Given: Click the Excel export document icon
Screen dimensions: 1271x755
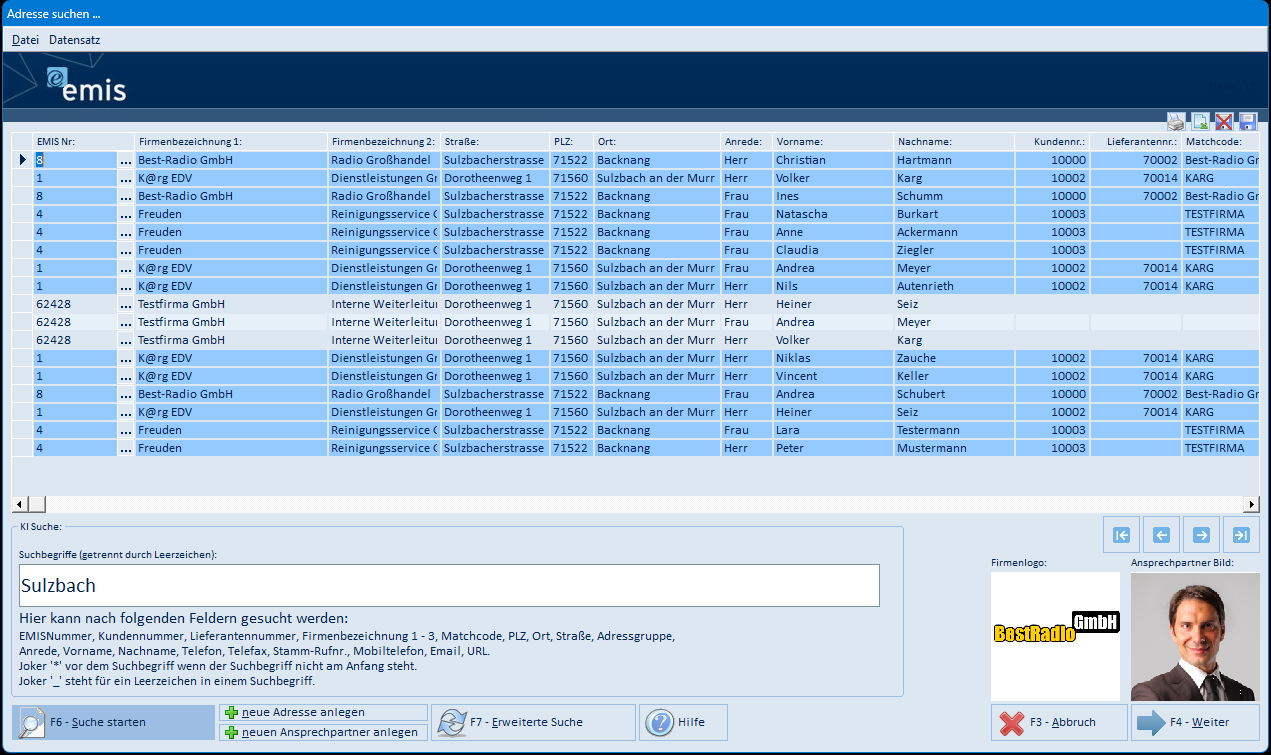Looking at the screenshot, I should 1200,122.
